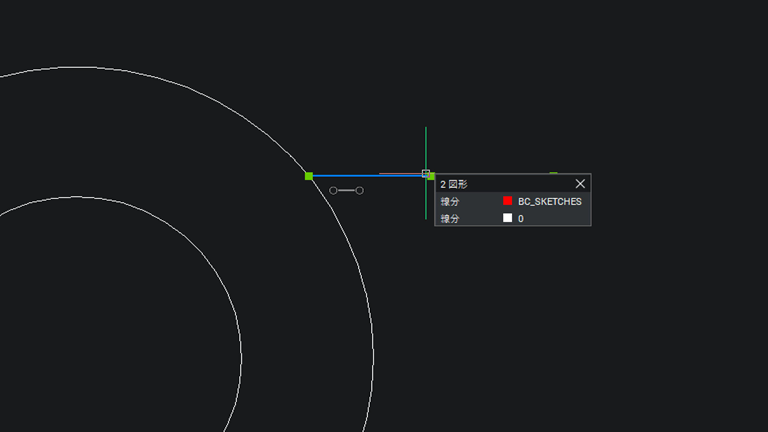Click the 2 图形 popup title
Image resolution: width=768 pixels, height=432 pixels.
454,184
